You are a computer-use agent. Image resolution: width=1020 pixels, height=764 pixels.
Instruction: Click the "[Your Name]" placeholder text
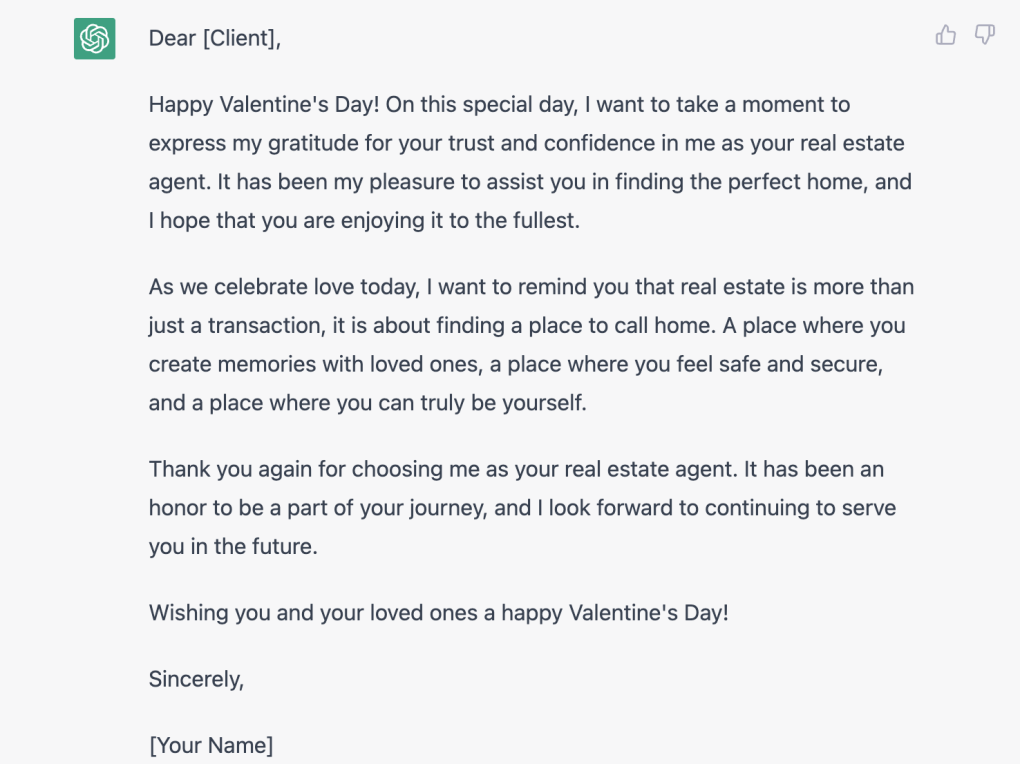211,745
